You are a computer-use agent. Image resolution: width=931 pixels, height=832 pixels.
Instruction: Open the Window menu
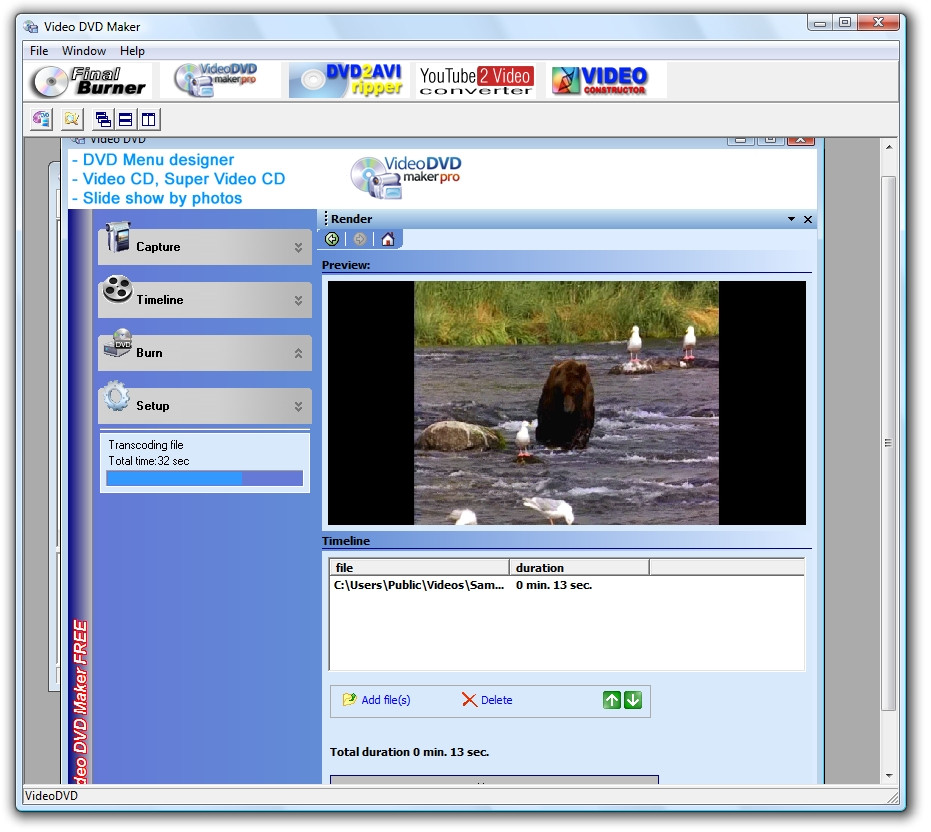click(x=84, y=51)
